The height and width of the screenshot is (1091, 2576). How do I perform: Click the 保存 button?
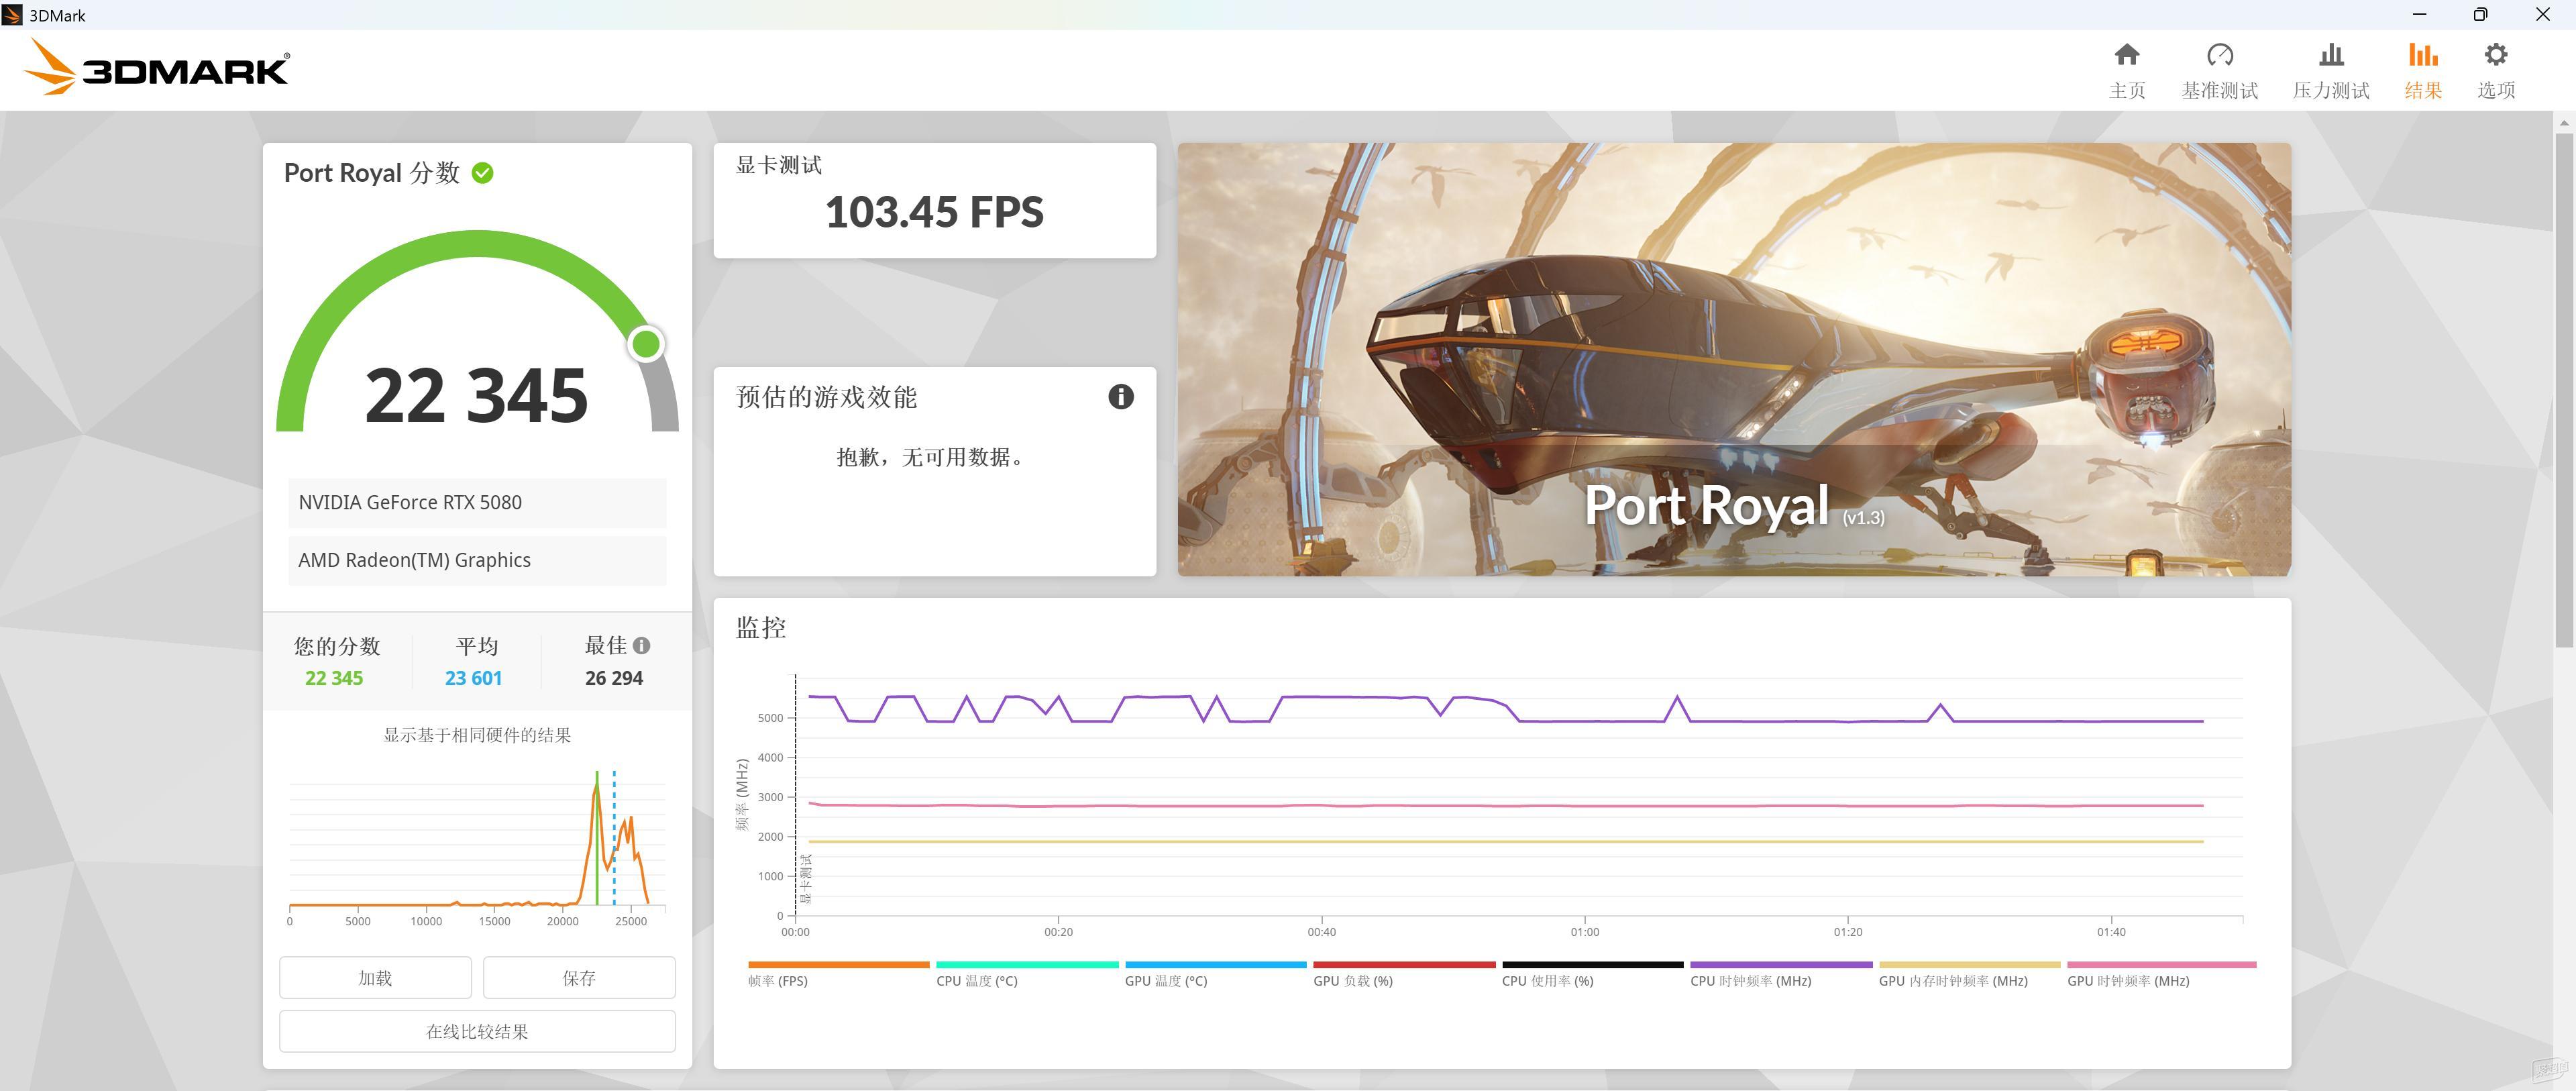point(579,977)
